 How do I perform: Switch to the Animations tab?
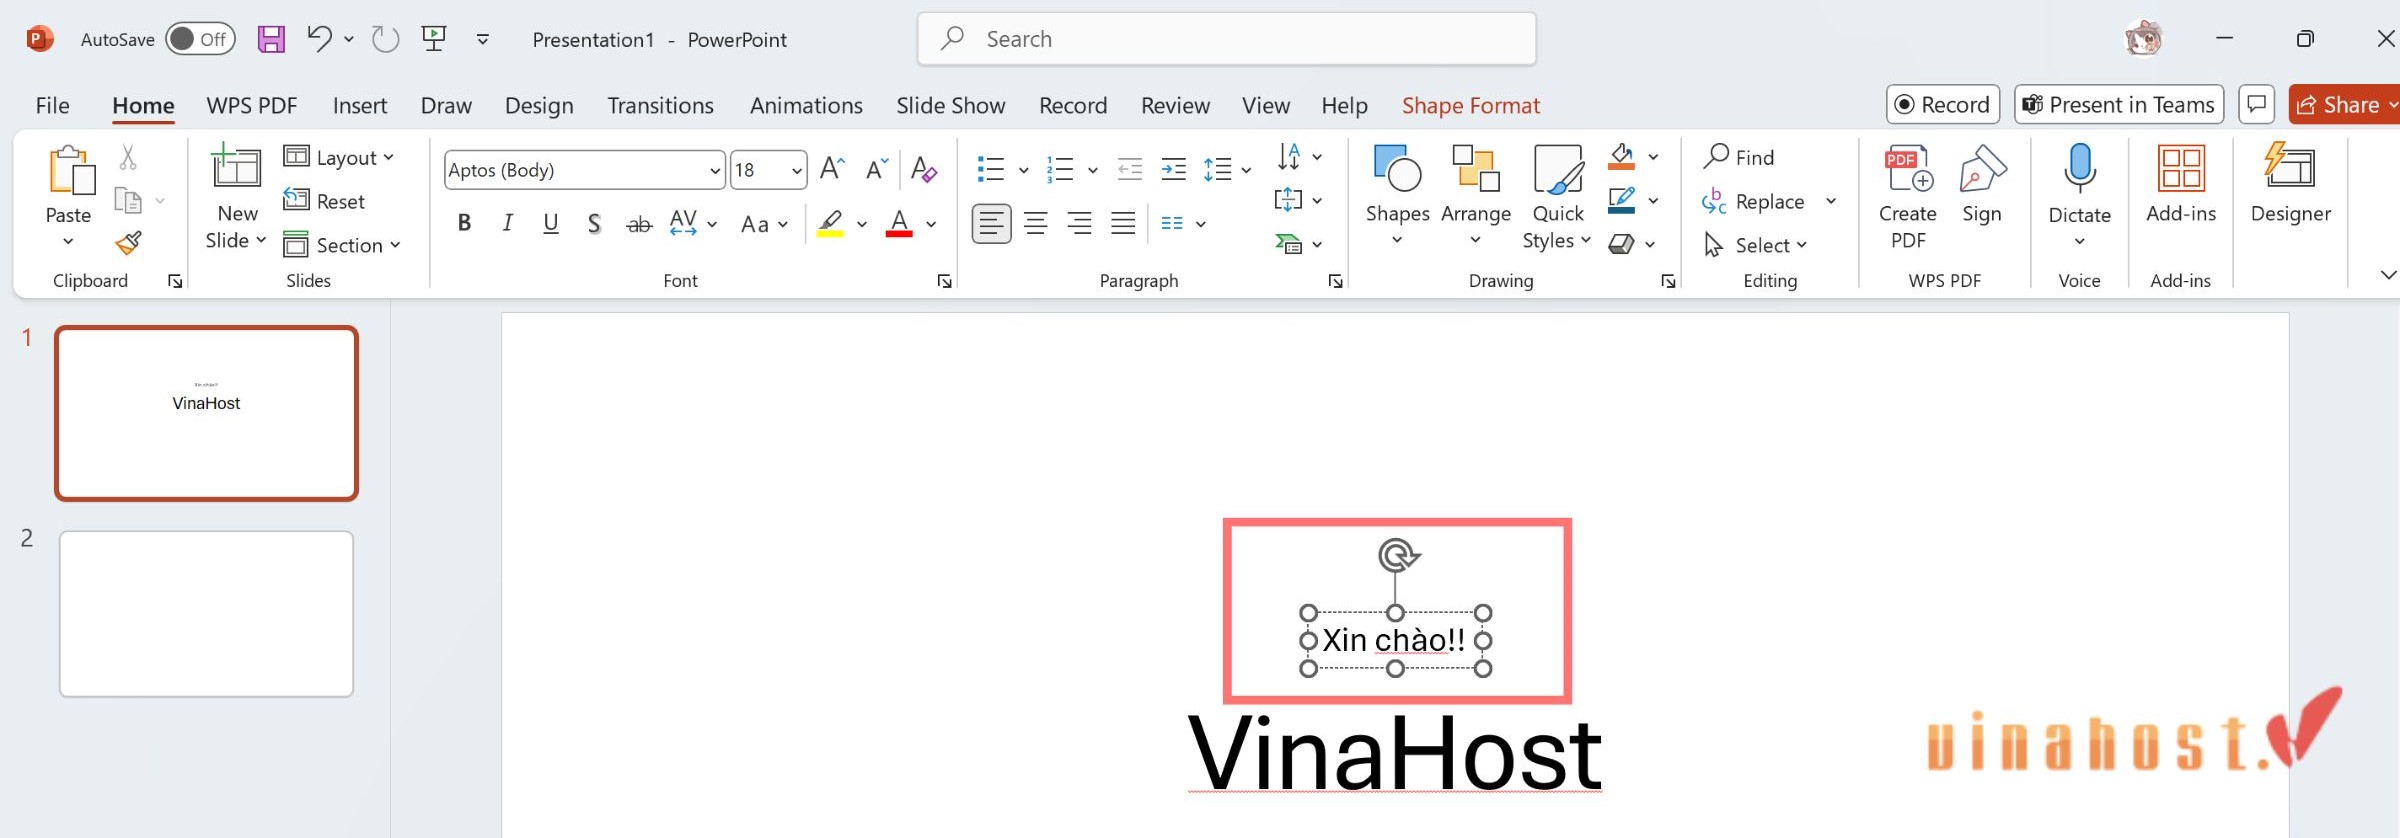806,105
